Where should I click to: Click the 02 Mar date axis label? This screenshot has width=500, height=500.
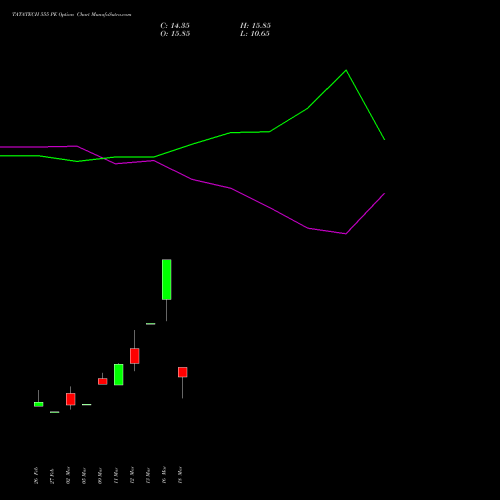pos(68,475)
